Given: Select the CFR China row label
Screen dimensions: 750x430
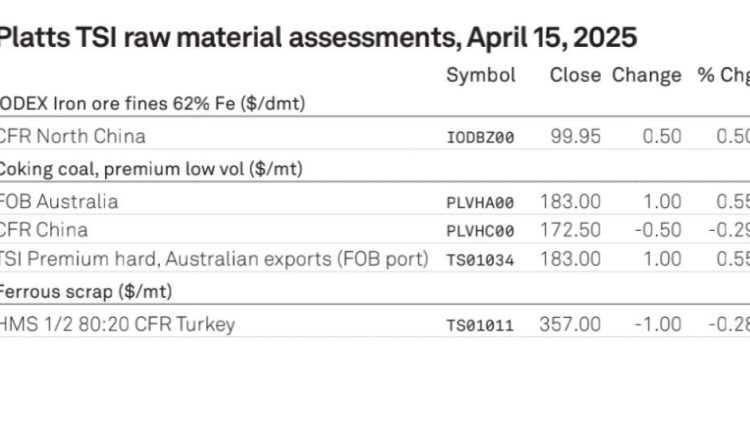Looking at the screenshot, I should (x=44, y=230).
